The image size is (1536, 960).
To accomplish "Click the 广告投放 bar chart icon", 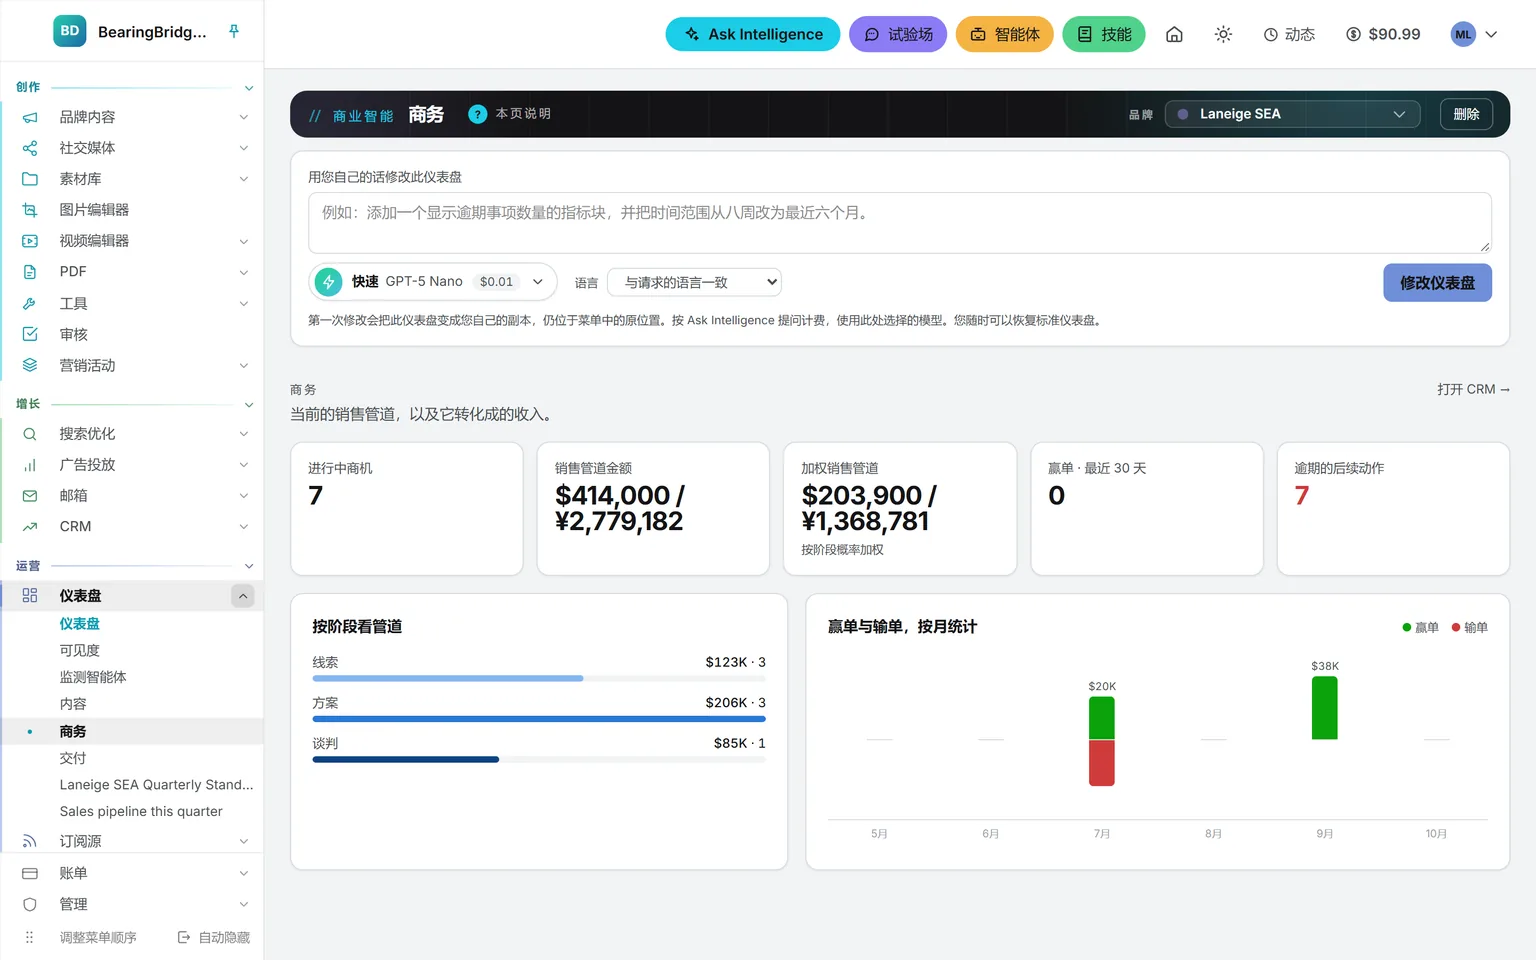I will point(30,465).
